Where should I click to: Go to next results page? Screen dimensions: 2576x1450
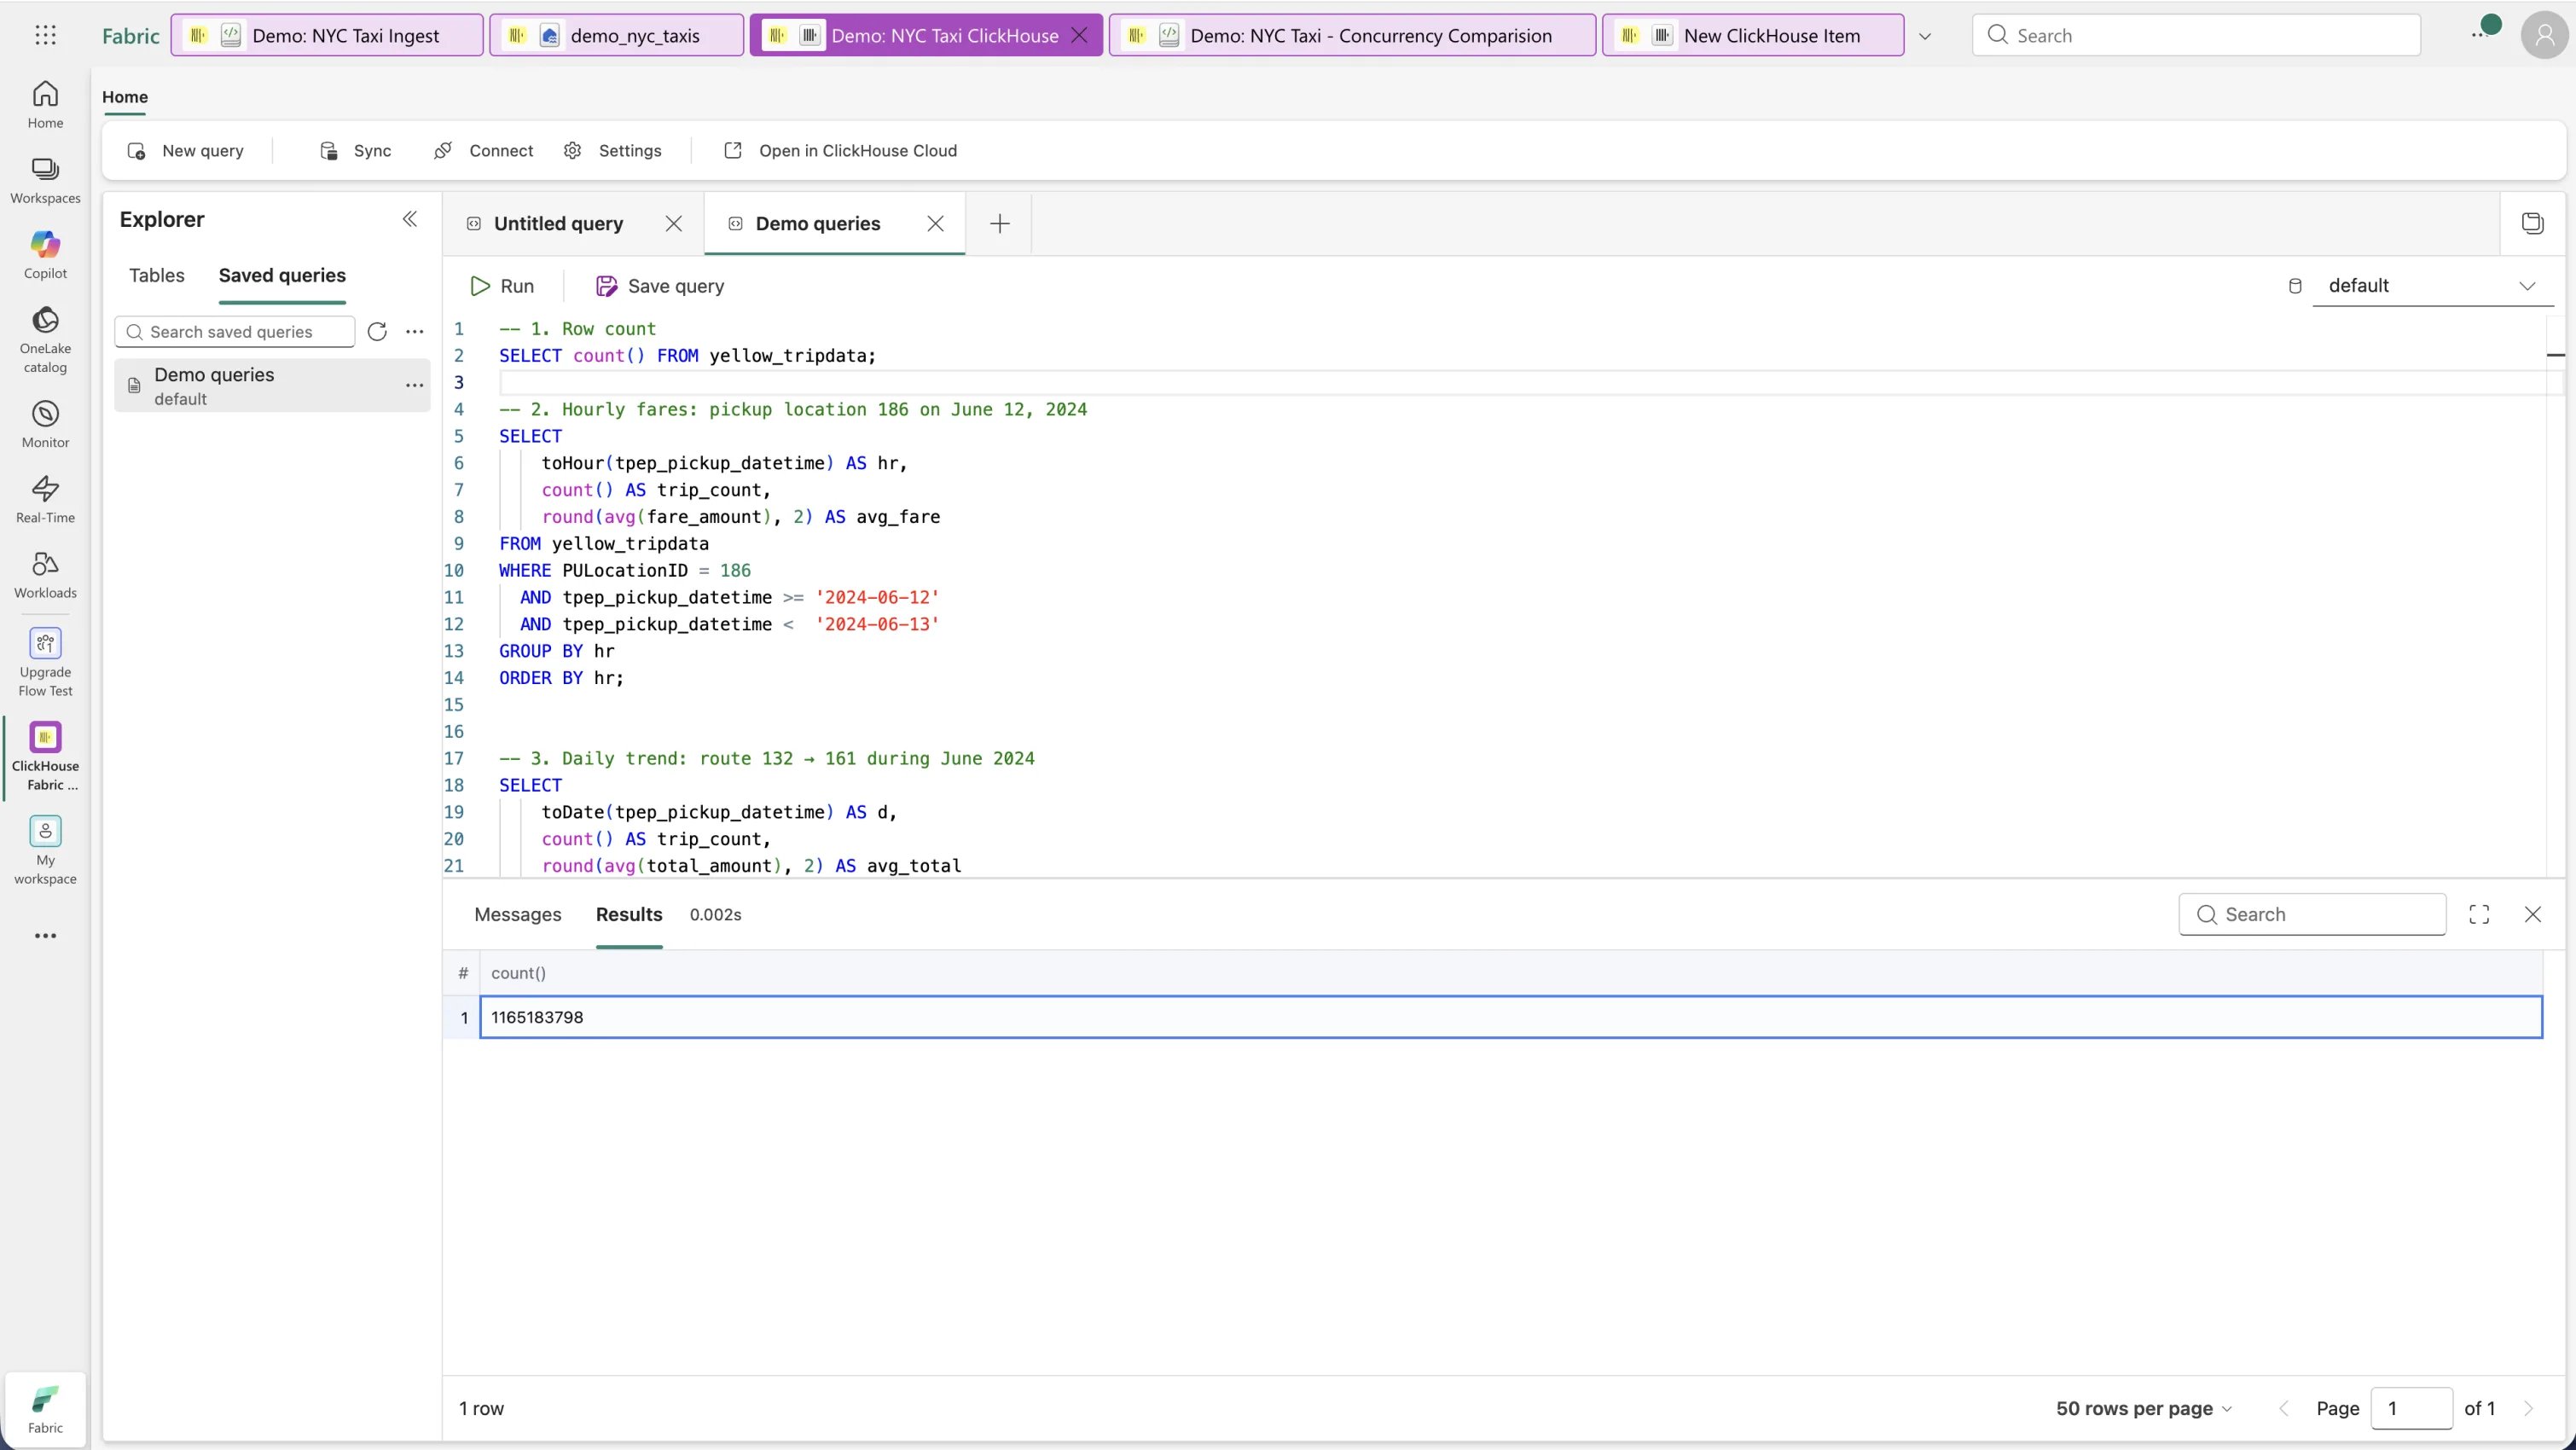pyautogui.click(x=2528, y=1408)
